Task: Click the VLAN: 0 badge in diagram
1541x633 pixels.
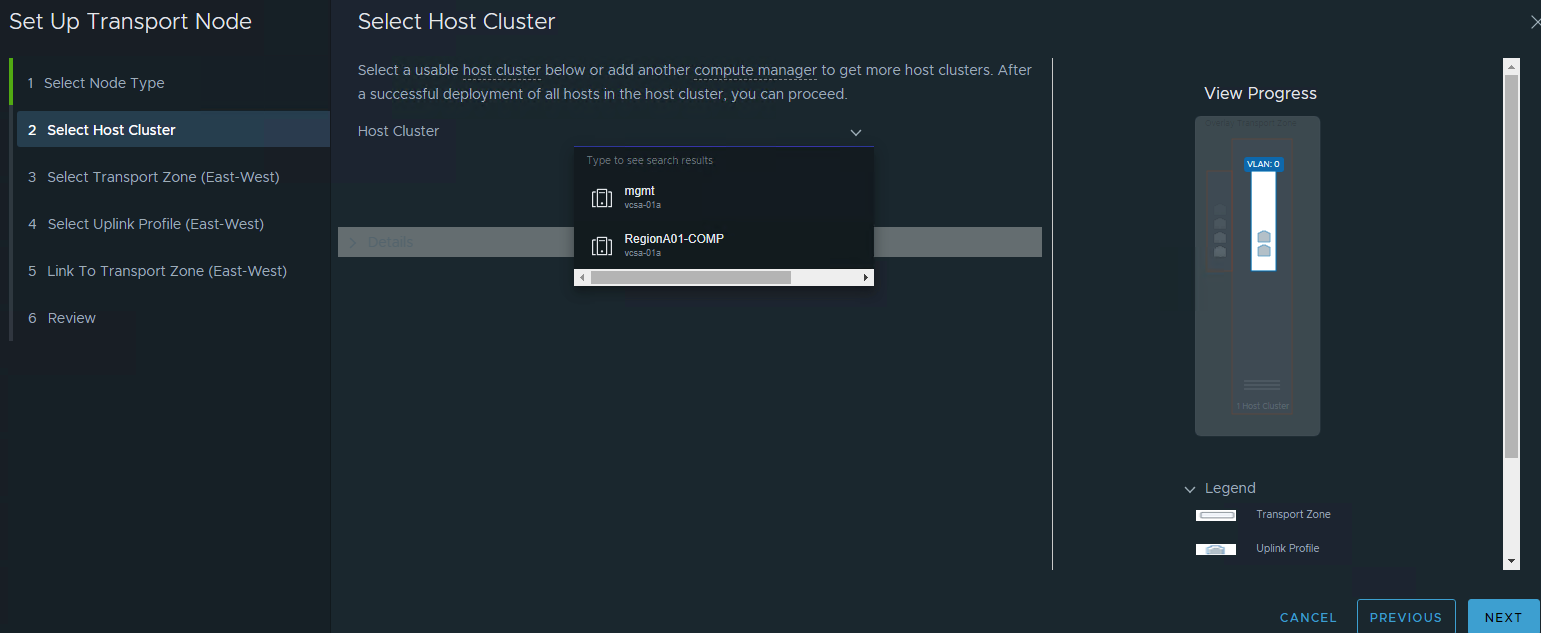Action: (1263, 164)
